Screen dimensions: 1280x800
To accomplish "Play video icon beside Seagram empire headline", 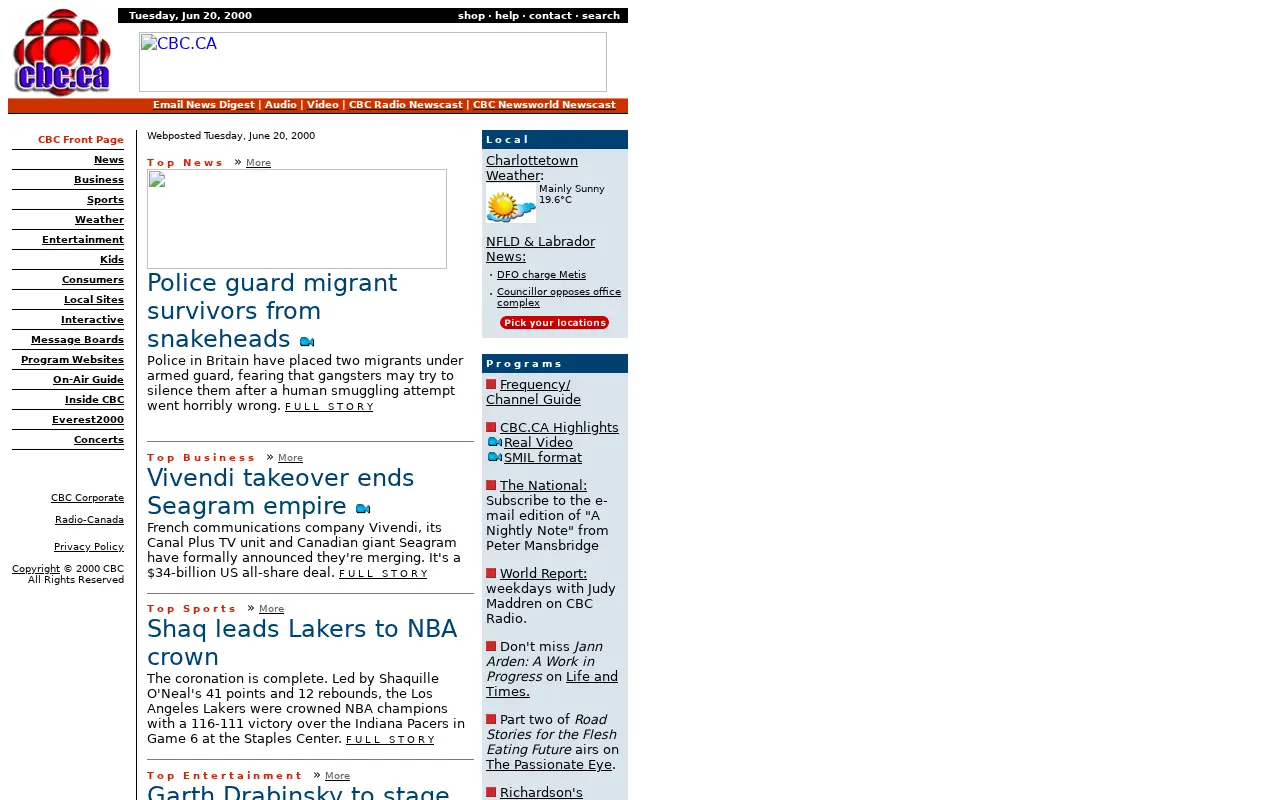I will tap(363, 509).
